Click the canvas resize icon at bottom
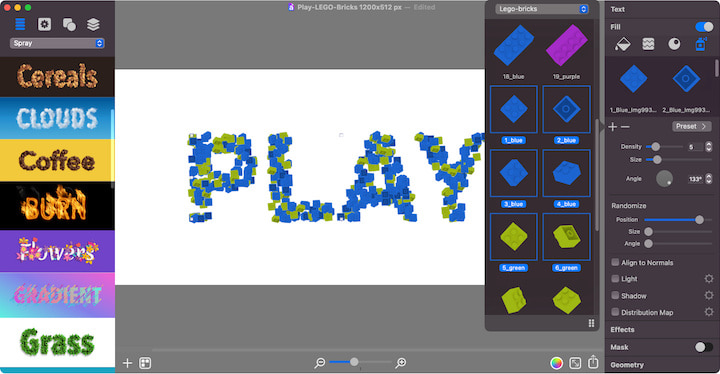720x374 pixels. click(x=575, y=363)
